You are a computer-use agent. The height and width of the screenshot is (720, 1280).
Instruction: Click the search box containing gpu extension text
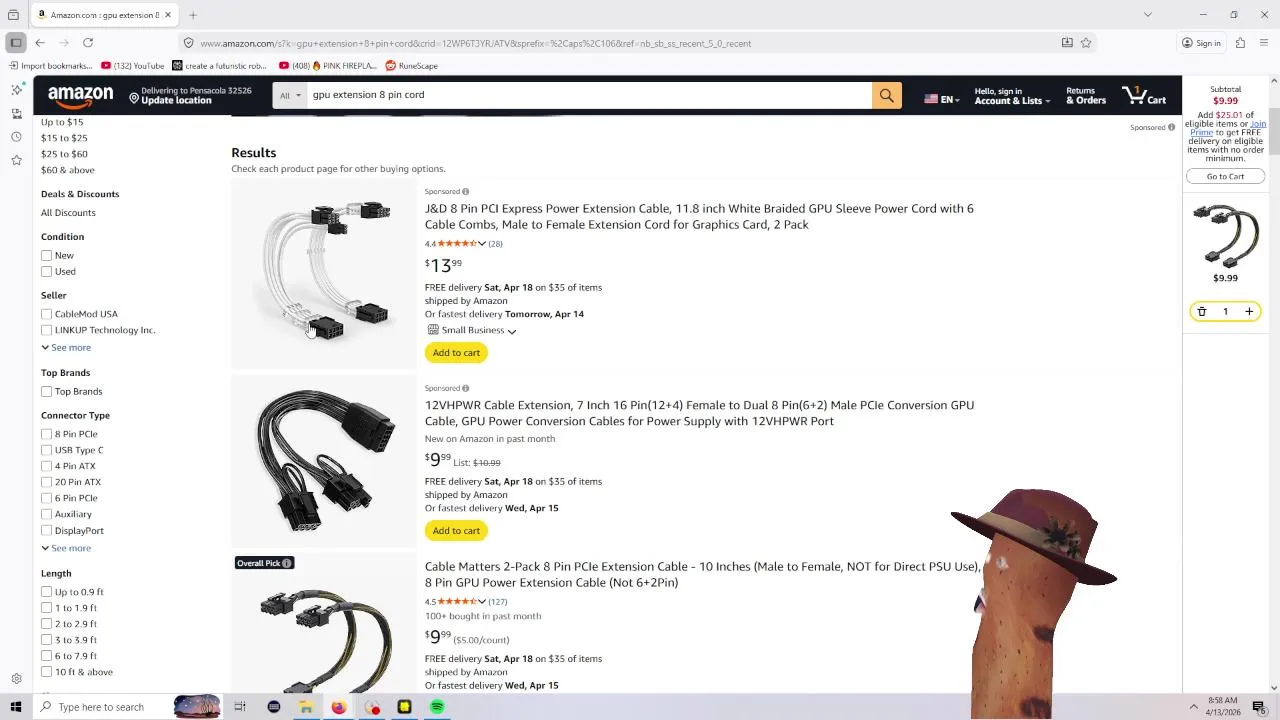(589, 95)
